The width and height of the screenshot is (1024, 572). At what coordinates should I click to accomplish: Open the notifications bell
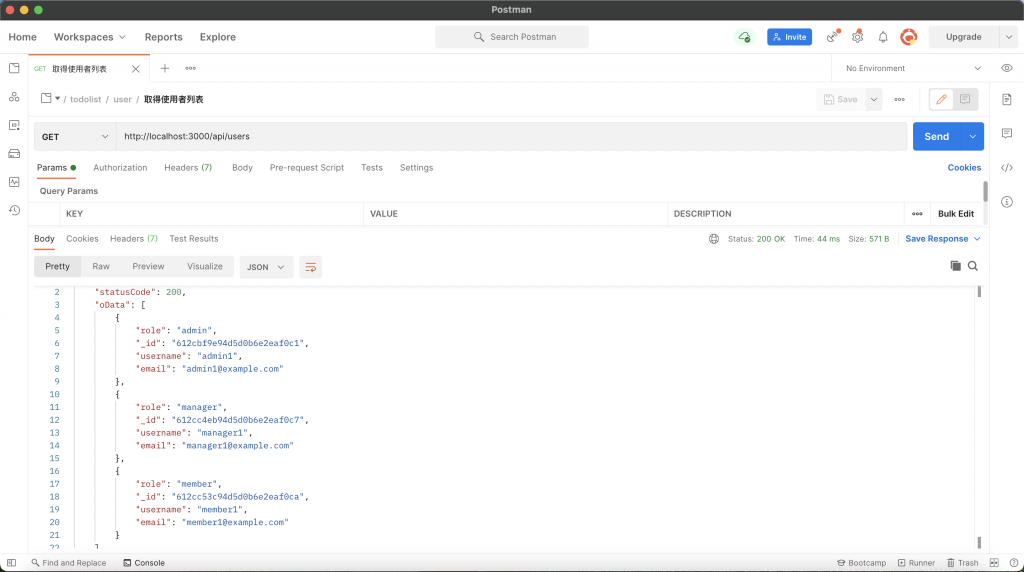pos(883,37)
